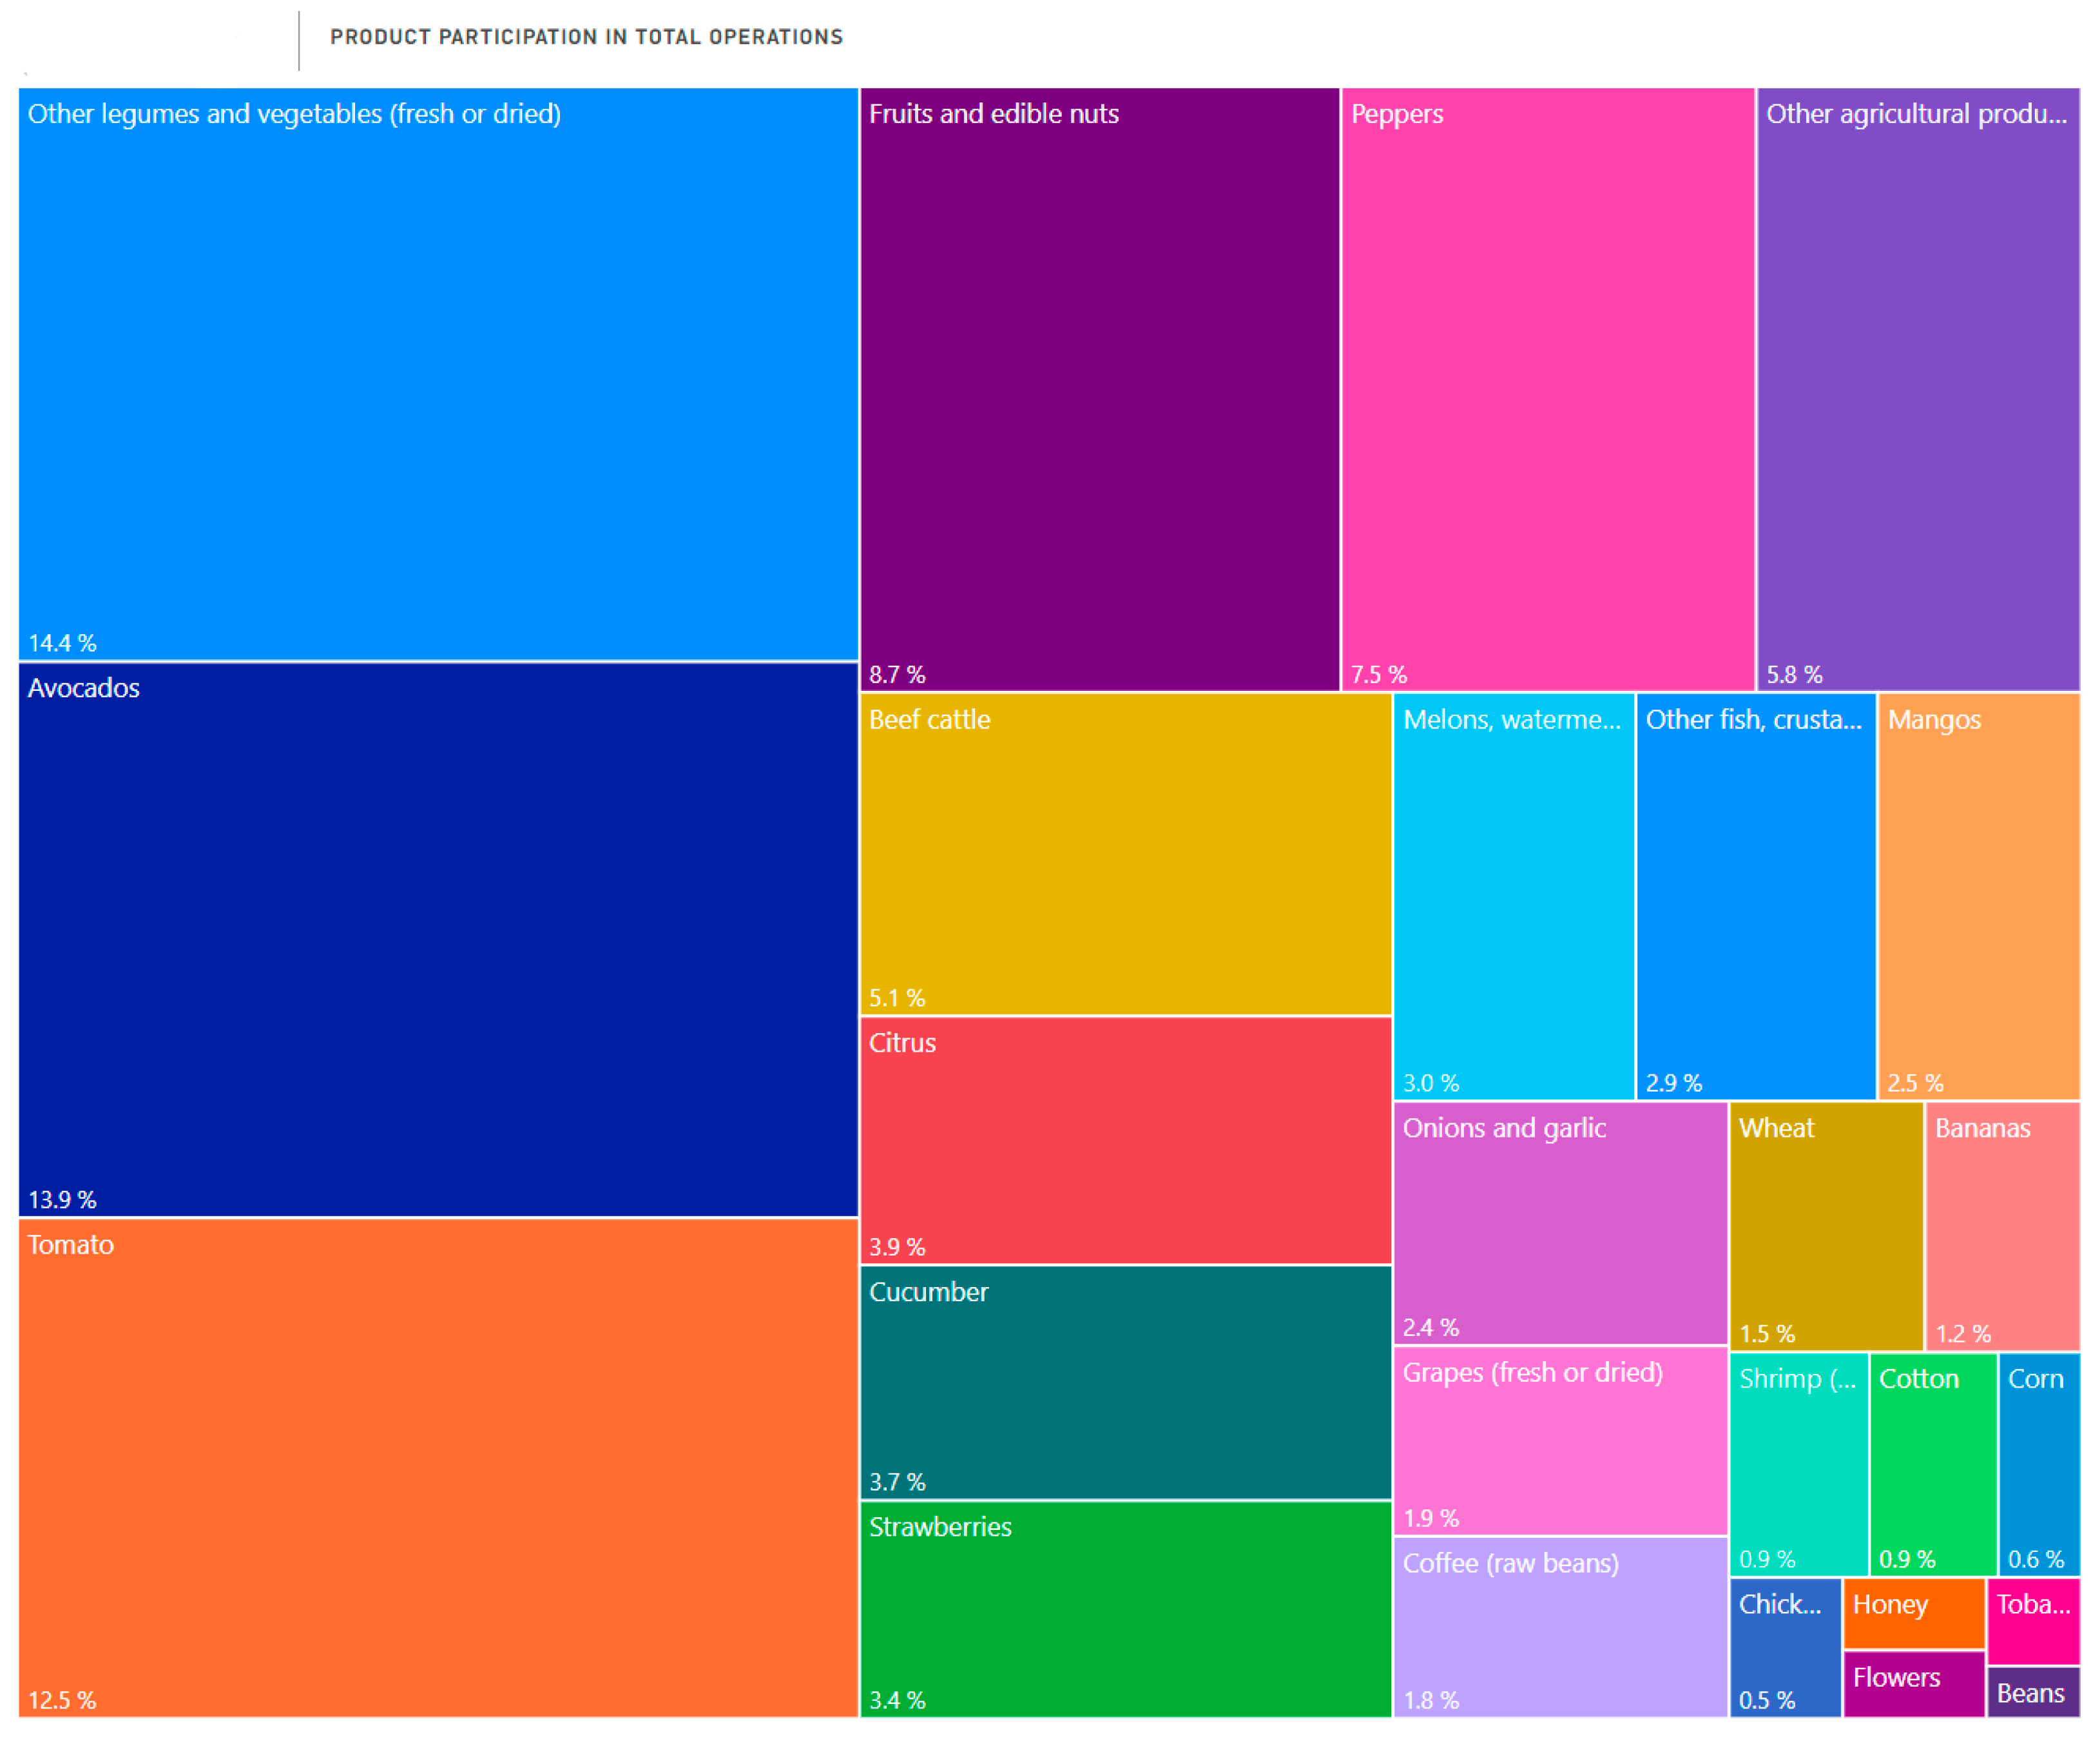2100x1744 pixels.
Task: Click the Onions and garlic tile
Action: 1560,1223
